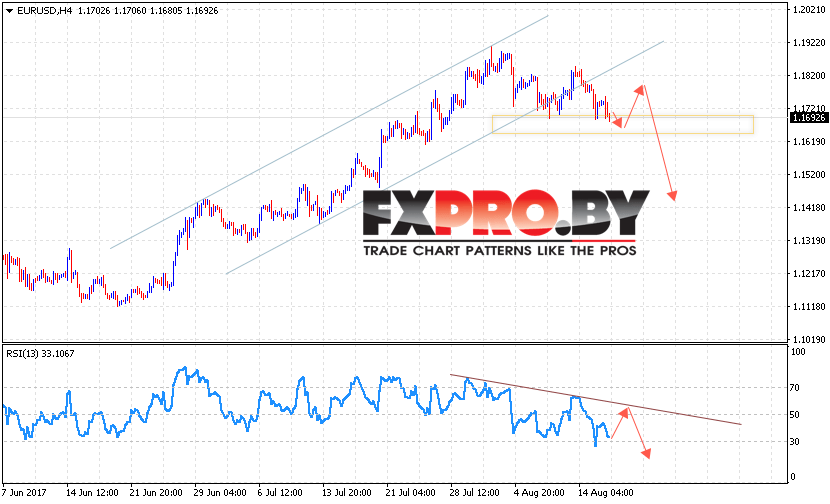This screenshot has width=830, height=504.
Task: Click the 0 level on RSI scale
Action: (x=792, y=477)
